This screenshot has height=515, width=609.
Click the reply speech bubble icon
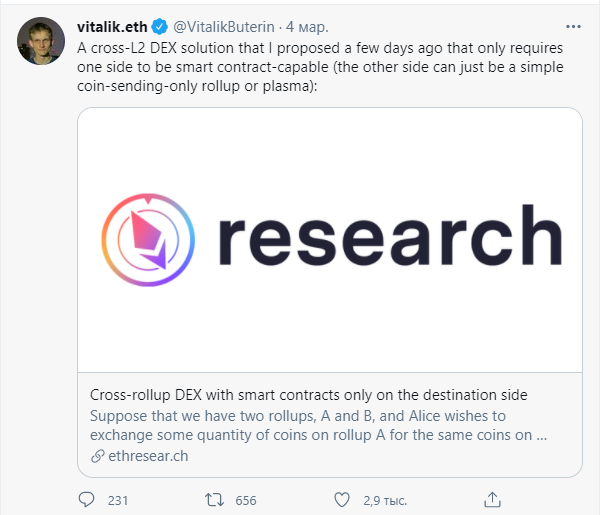(x=87, y=498)
